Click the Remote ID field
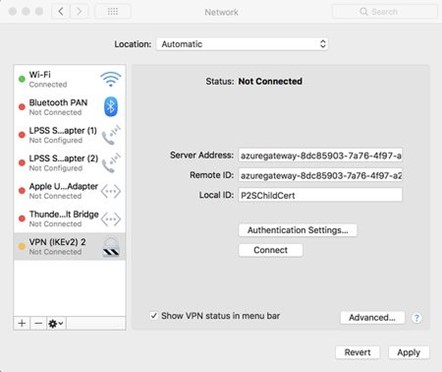The height and width of the screenshot is (372, 442). coord(320,175)
